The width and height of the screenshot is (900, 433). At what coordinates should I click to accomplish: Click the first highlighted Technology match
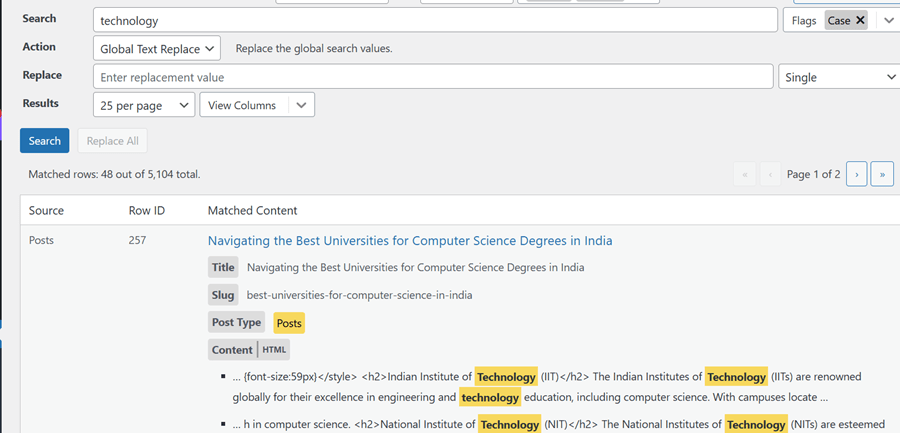[506, 377]
